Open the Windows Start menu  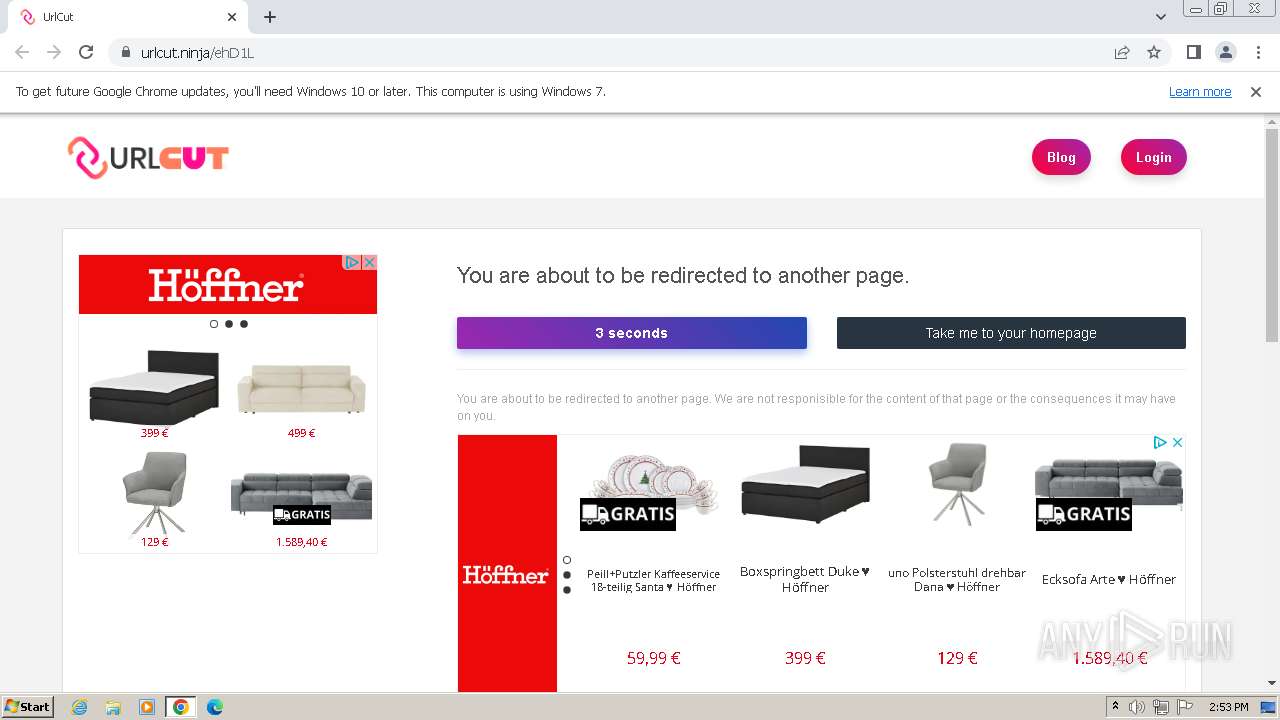[x=28, y=707]
